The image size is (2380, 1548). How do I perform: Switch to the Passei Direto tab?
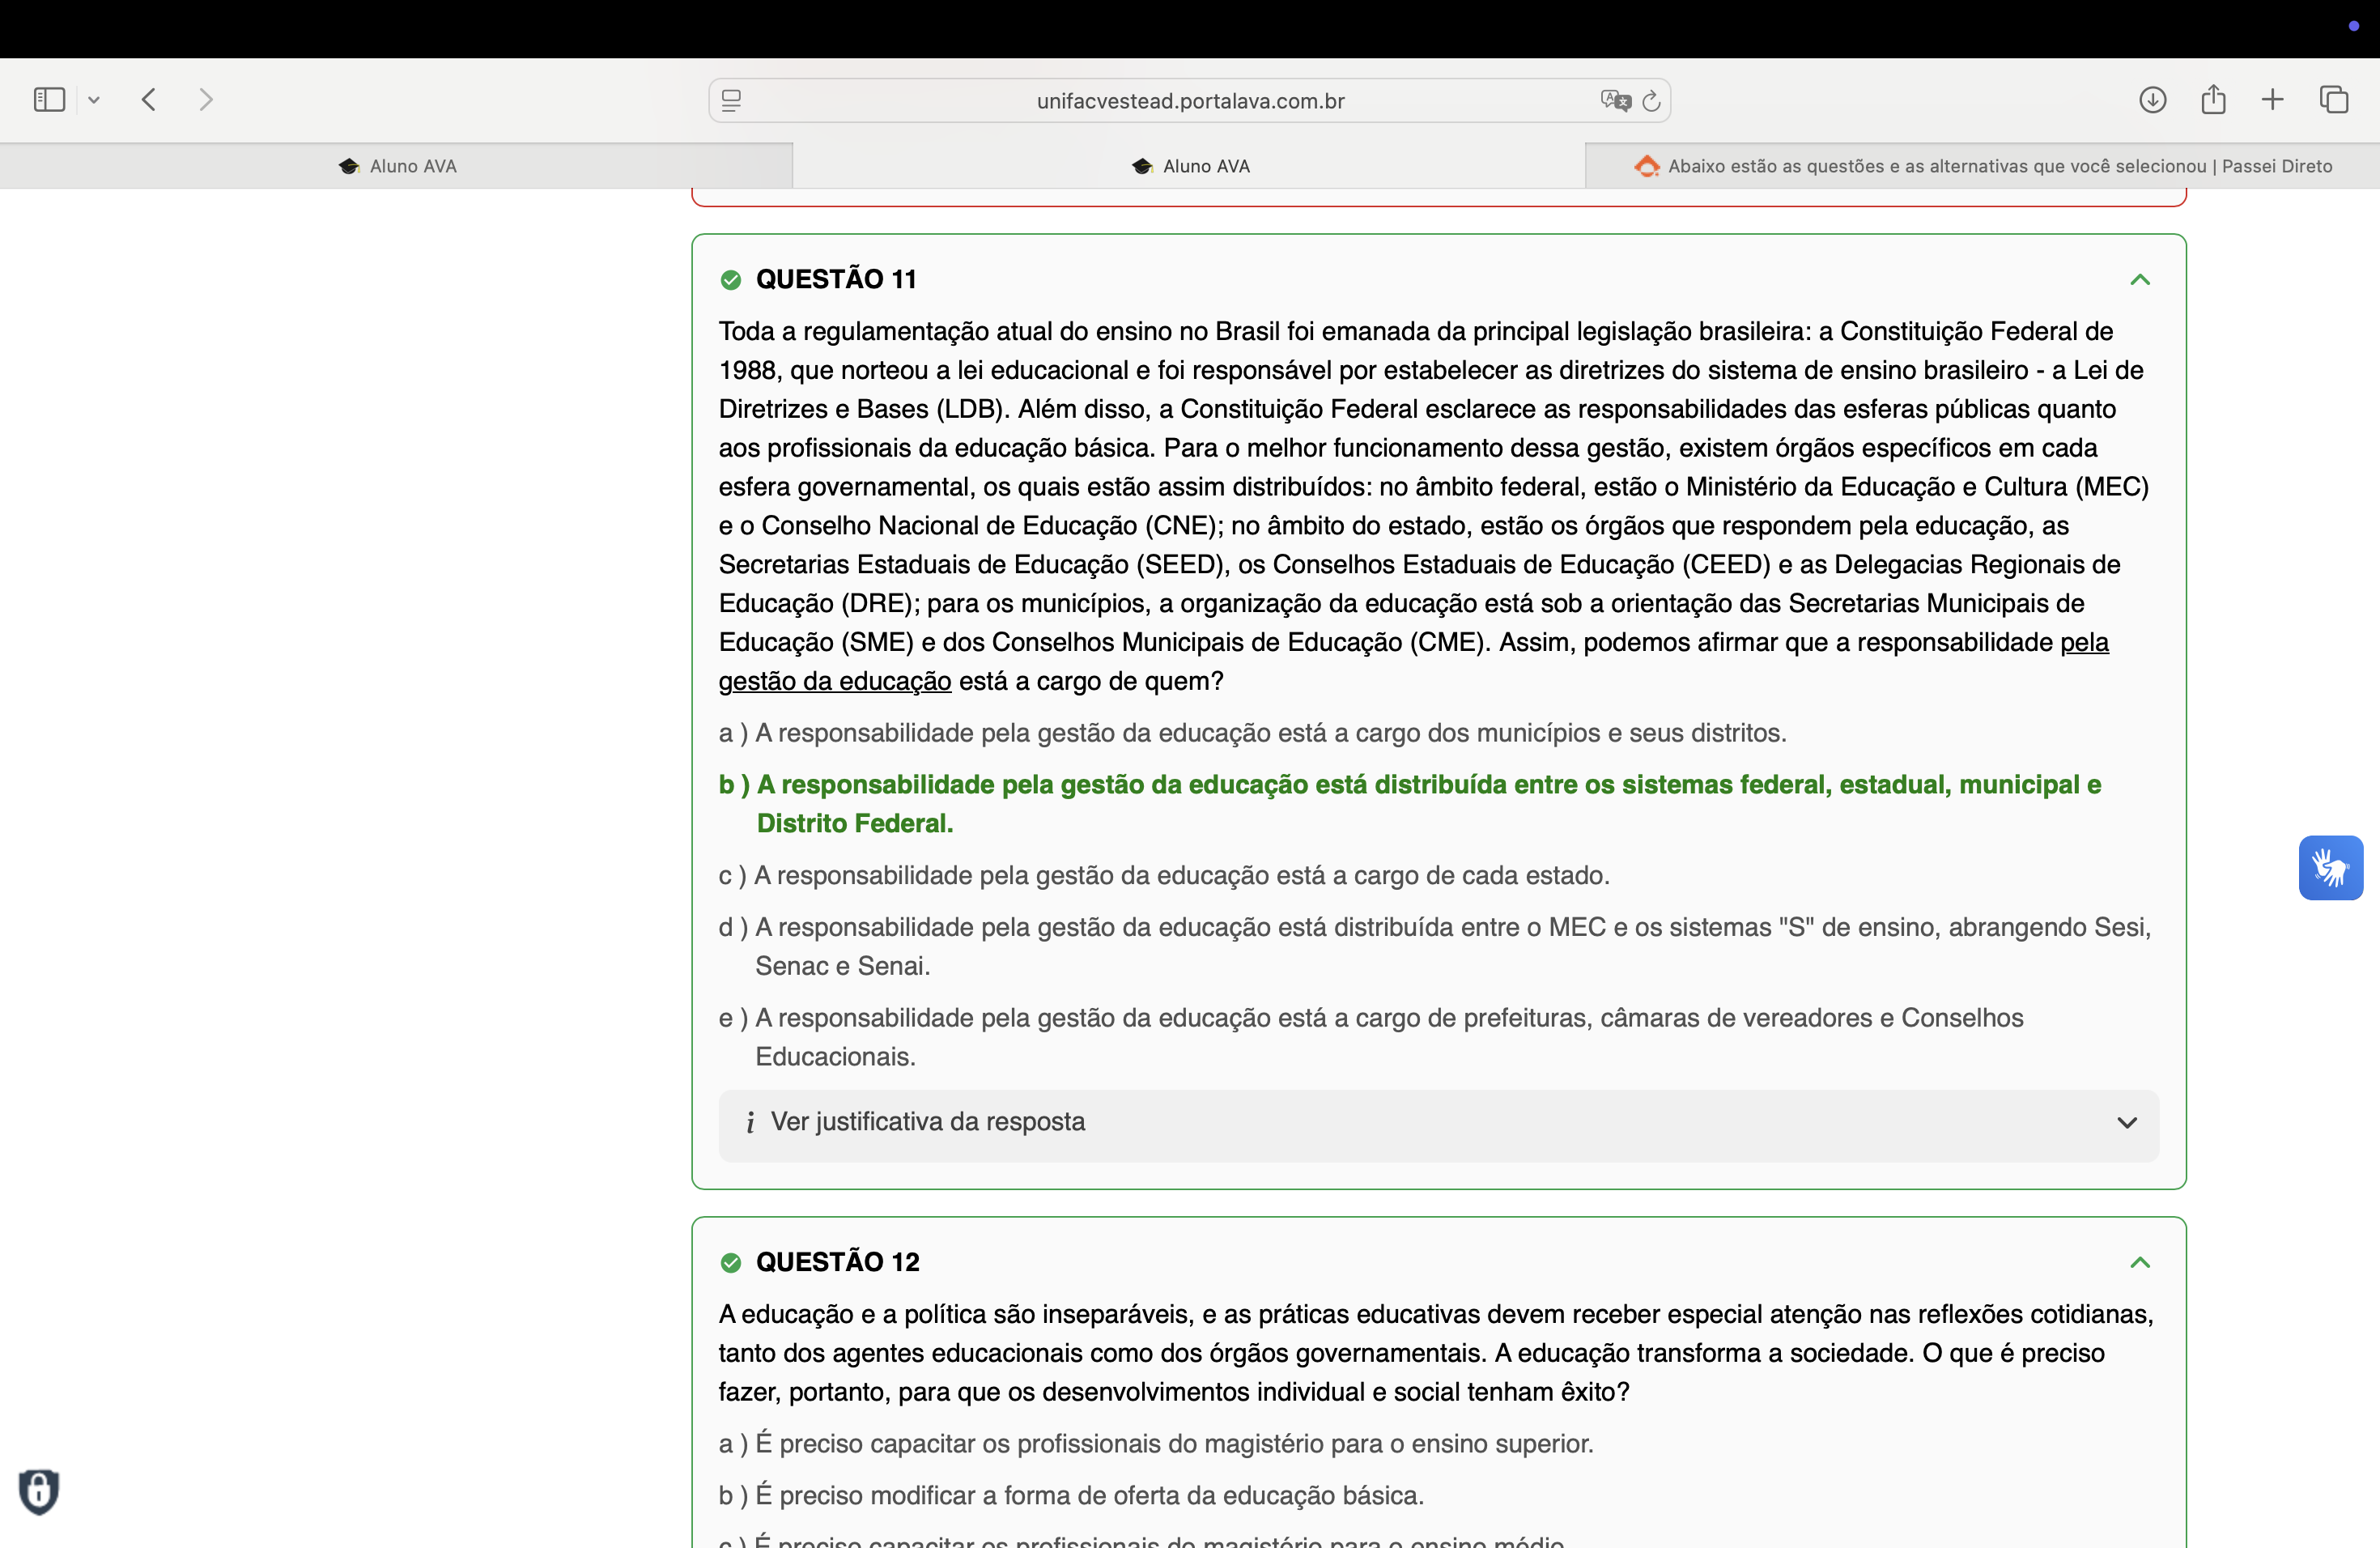click(x=1983, y=167)
